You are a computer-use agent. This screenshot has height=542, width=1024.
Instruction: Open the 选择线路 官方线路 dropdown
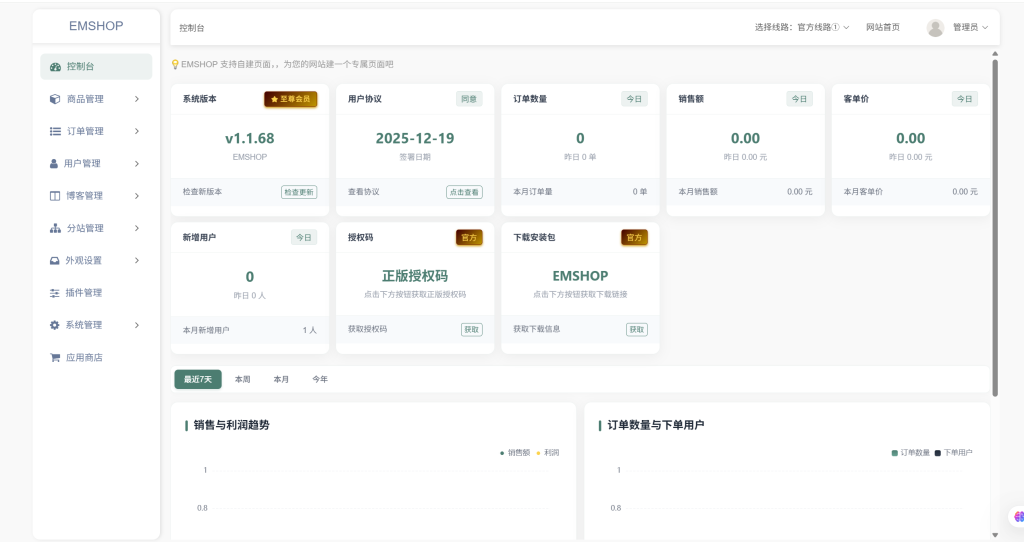802,27
